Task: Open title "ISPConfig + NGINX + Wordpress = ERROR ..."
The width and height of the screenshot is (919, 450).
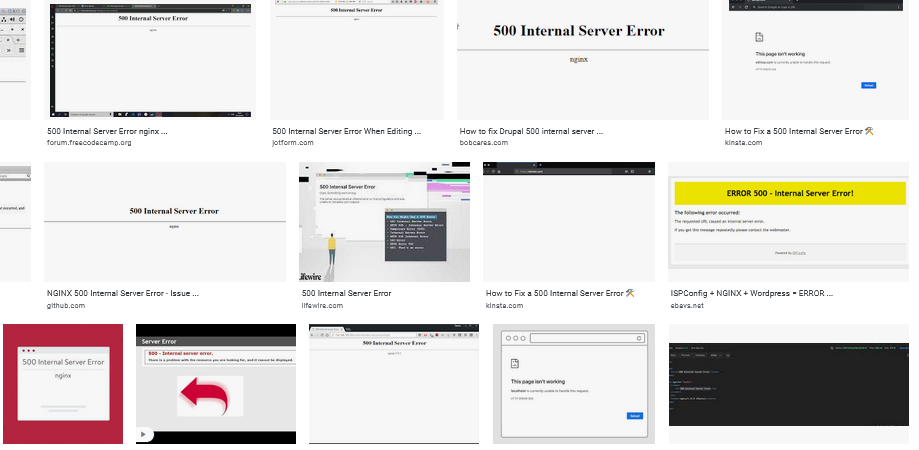Action: click(752, 293)
